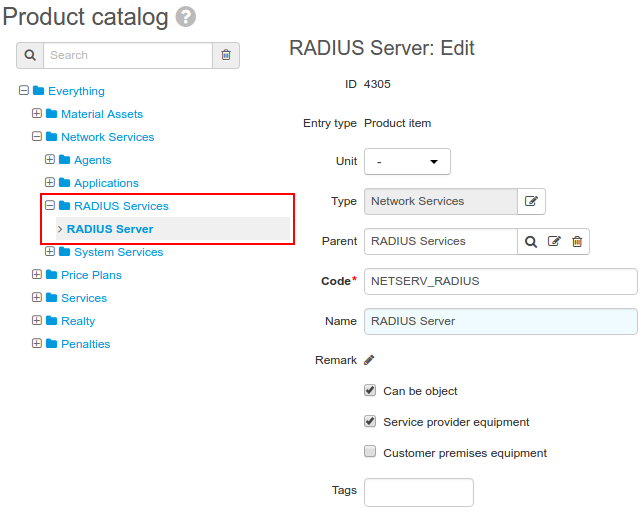Click the Services folder icon
The image size is (644, 520).
(x=51, y=297)
